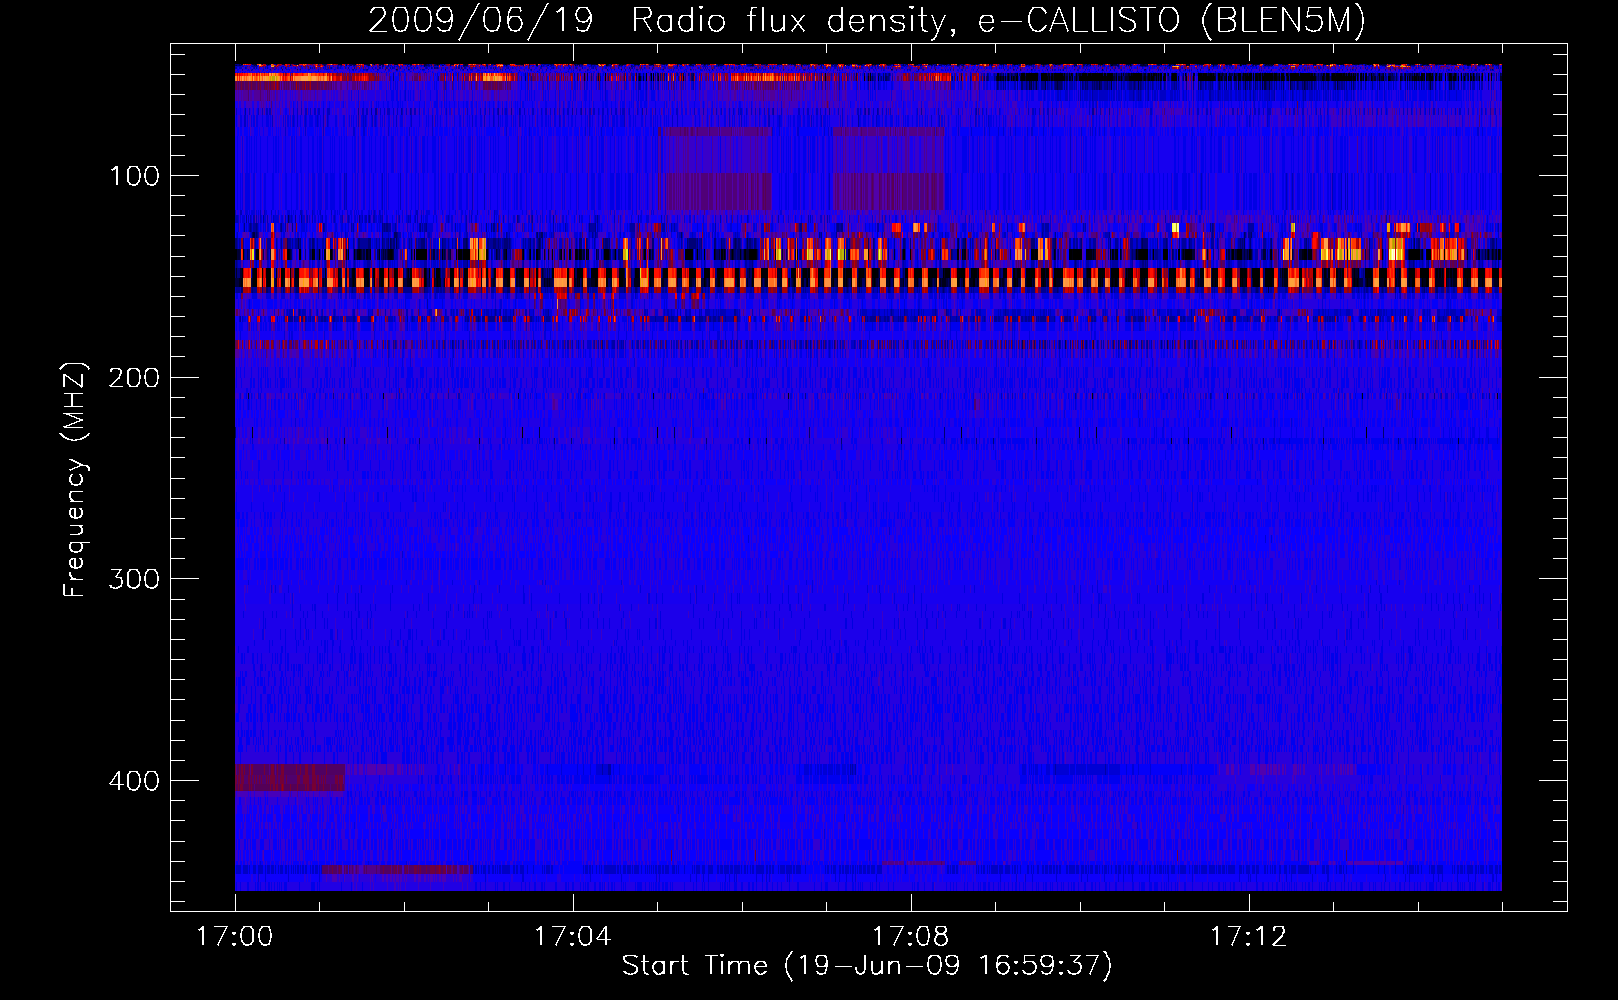Click the '17:08' time axis label
The height and width of the screenshot is (1000, 1618).
pyautogui.click(x=911, y=937)
